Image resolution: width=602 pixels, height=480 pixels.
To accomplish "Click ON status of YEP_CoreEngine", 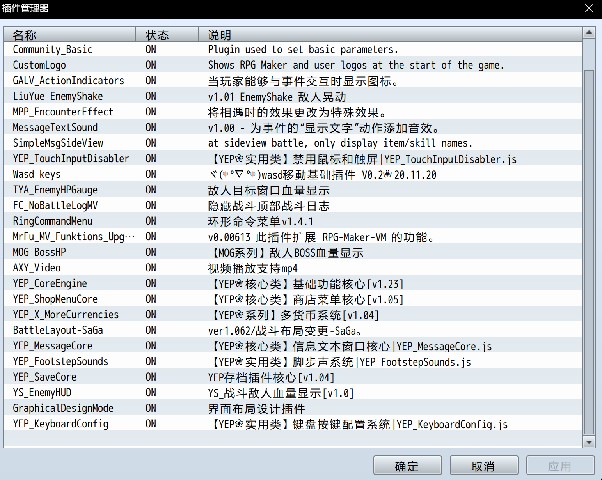I will [x=151, y=283].
